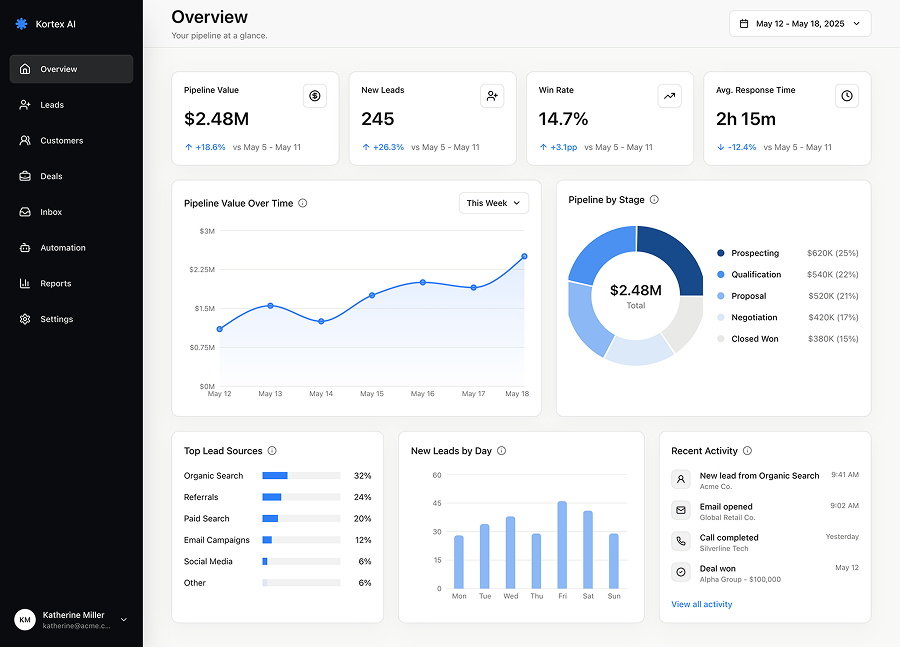
Task: Open Settings in the sidebar
Action: 71,319
